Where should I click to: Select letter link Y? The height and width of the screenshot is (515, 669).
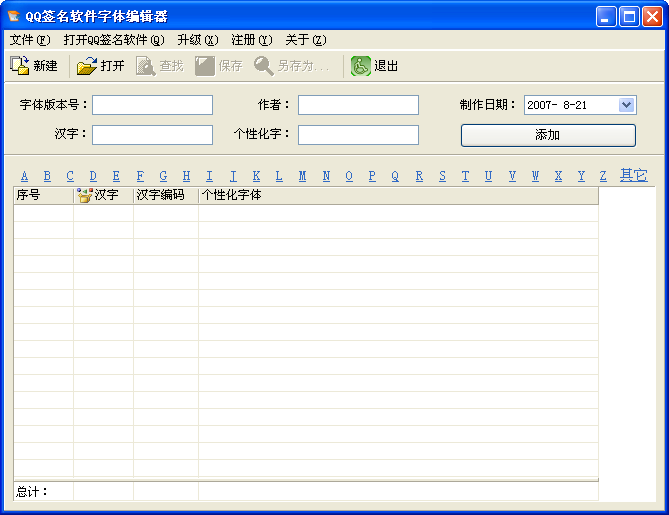pyautogui.click(x=582, y=176)
